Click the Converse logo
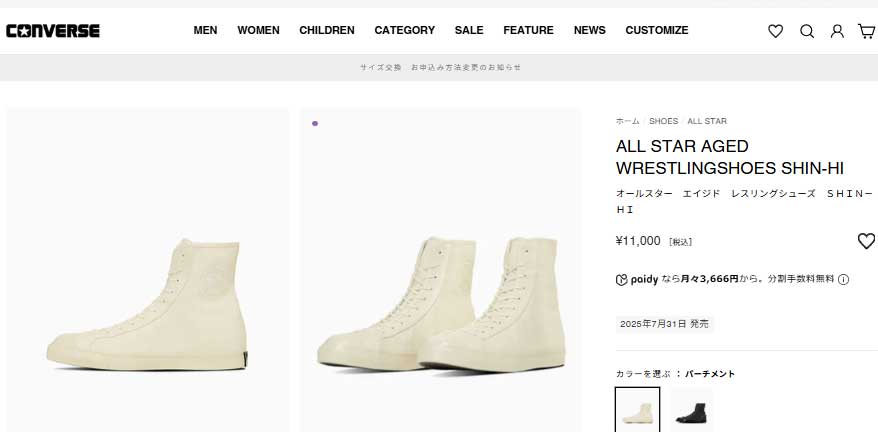 [53, 30]
